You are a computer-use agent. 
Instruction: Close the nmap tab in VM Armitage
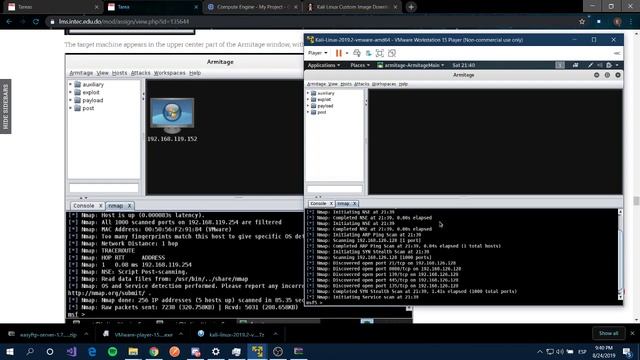354,203
